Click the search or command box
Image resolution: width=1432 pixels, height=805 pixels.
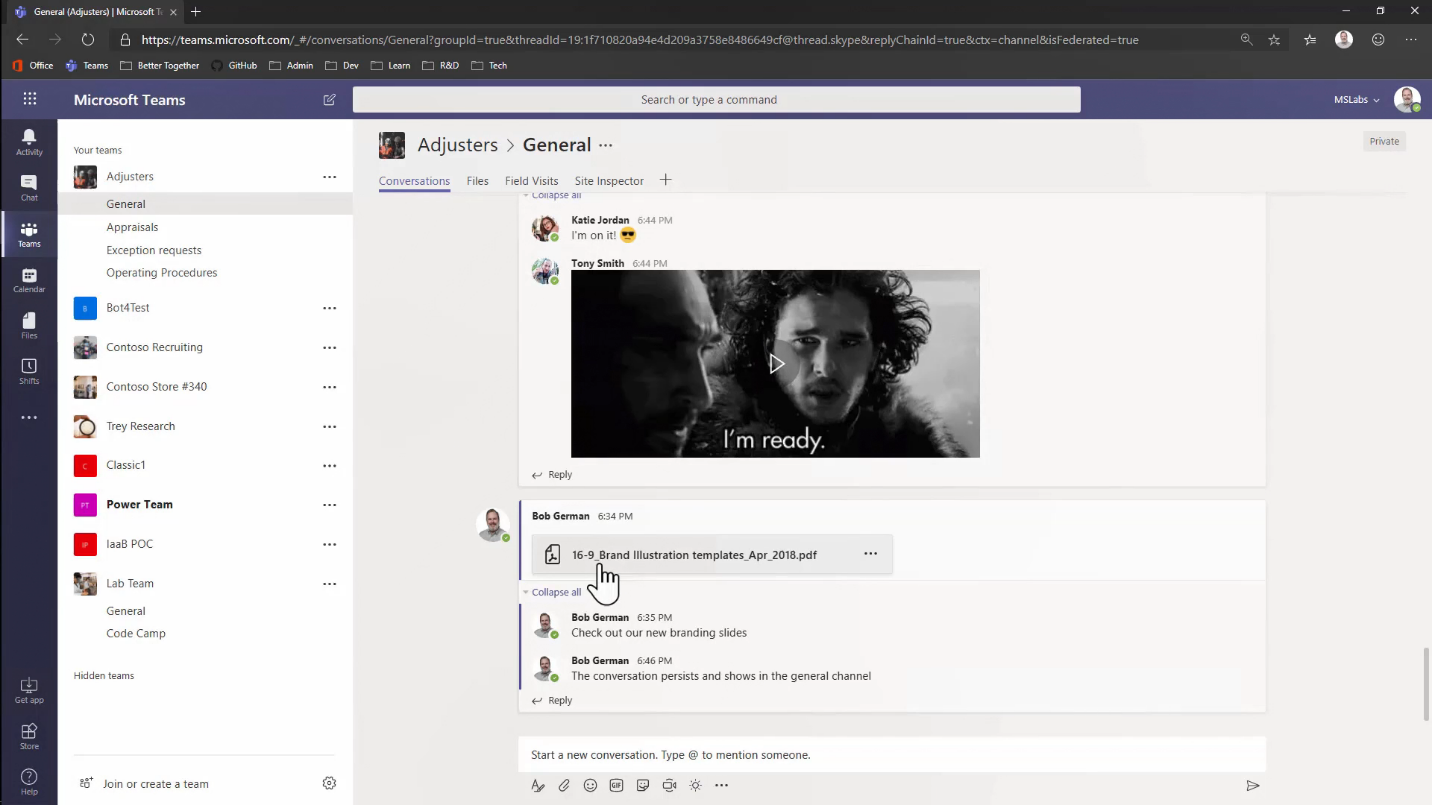pyautogui.click(x=716, y=100)
